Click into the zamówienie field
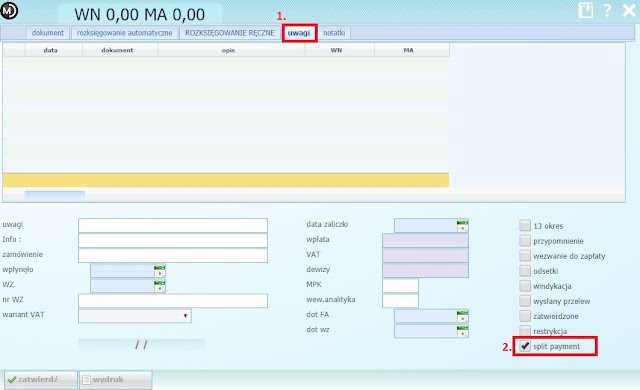The height and width of the screenshot is (390, 640). tap(173, 256)
